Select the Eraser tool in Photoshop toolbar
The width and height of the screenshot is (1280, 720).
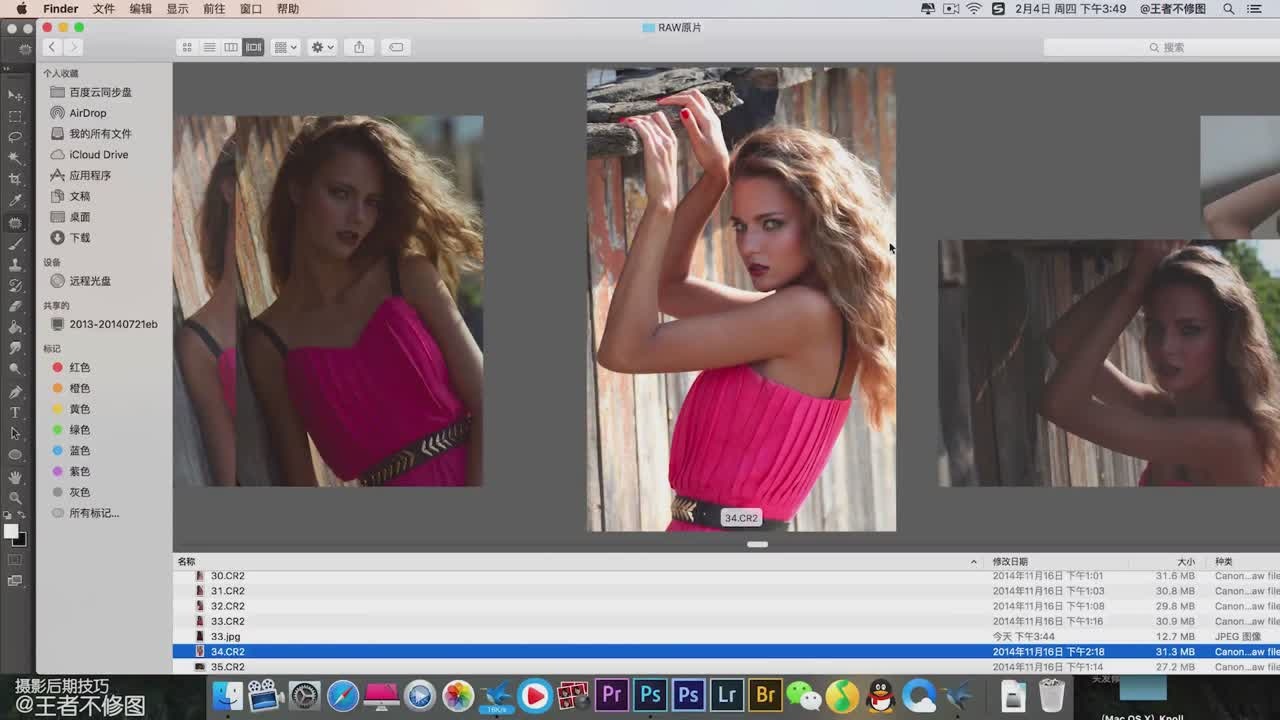pos(15,306)
